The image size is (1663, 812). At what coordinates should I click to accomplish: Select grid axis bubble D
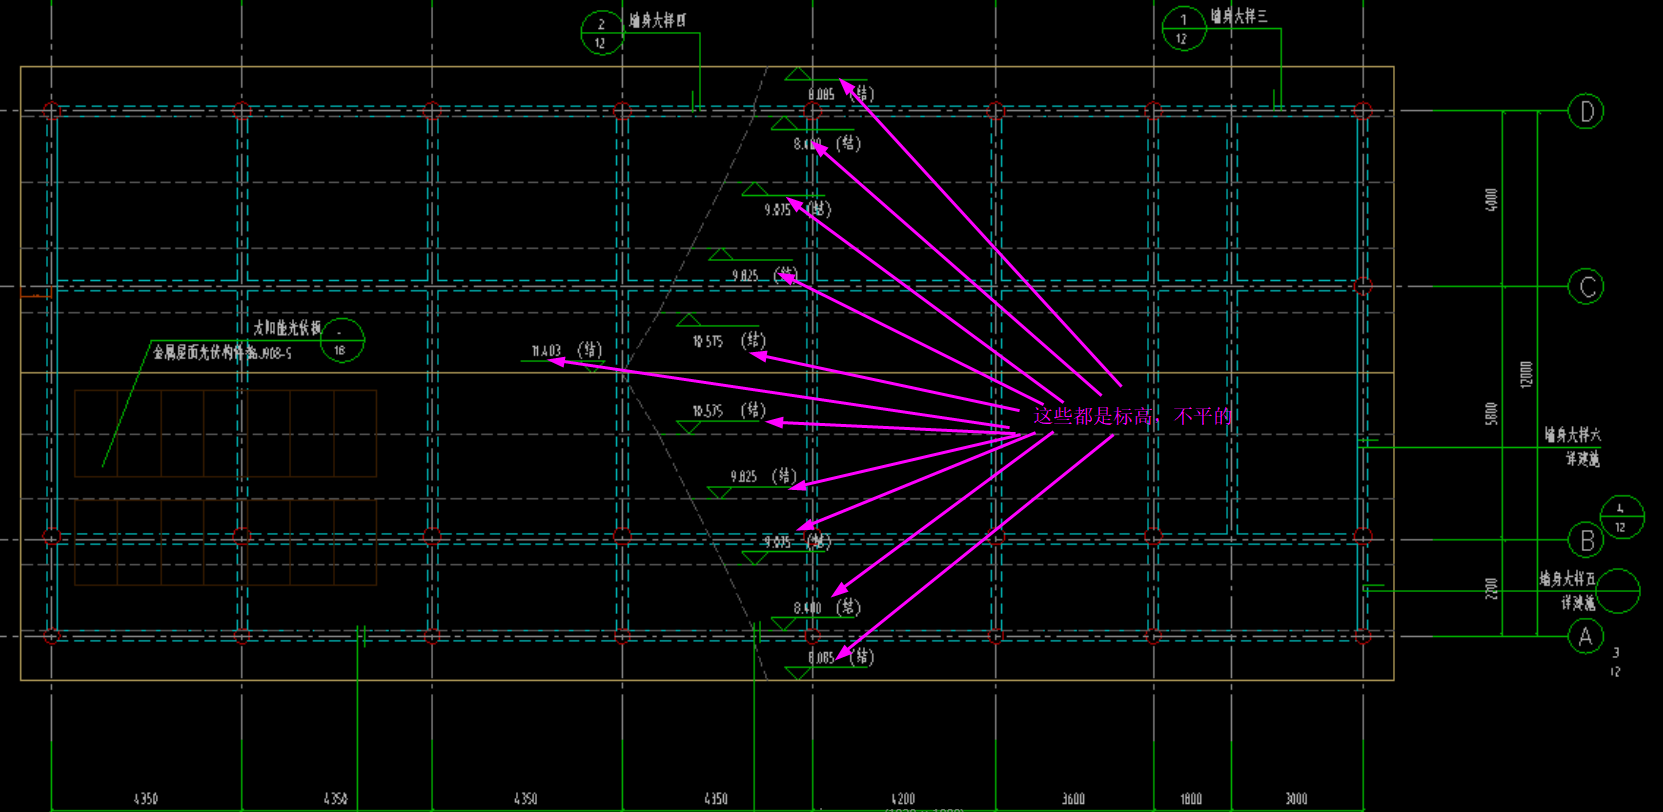(1586, 111)
